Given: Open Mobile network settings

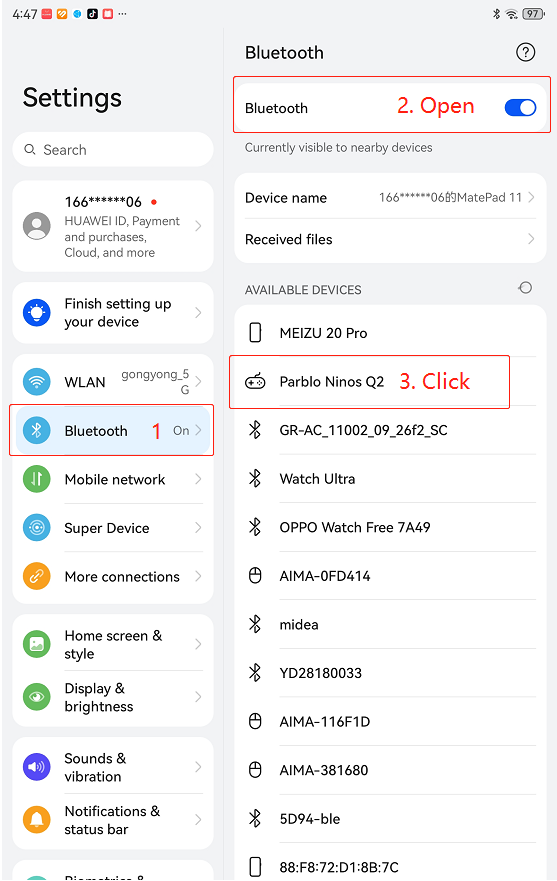Looking at the screenshot, I should (113, 479).
